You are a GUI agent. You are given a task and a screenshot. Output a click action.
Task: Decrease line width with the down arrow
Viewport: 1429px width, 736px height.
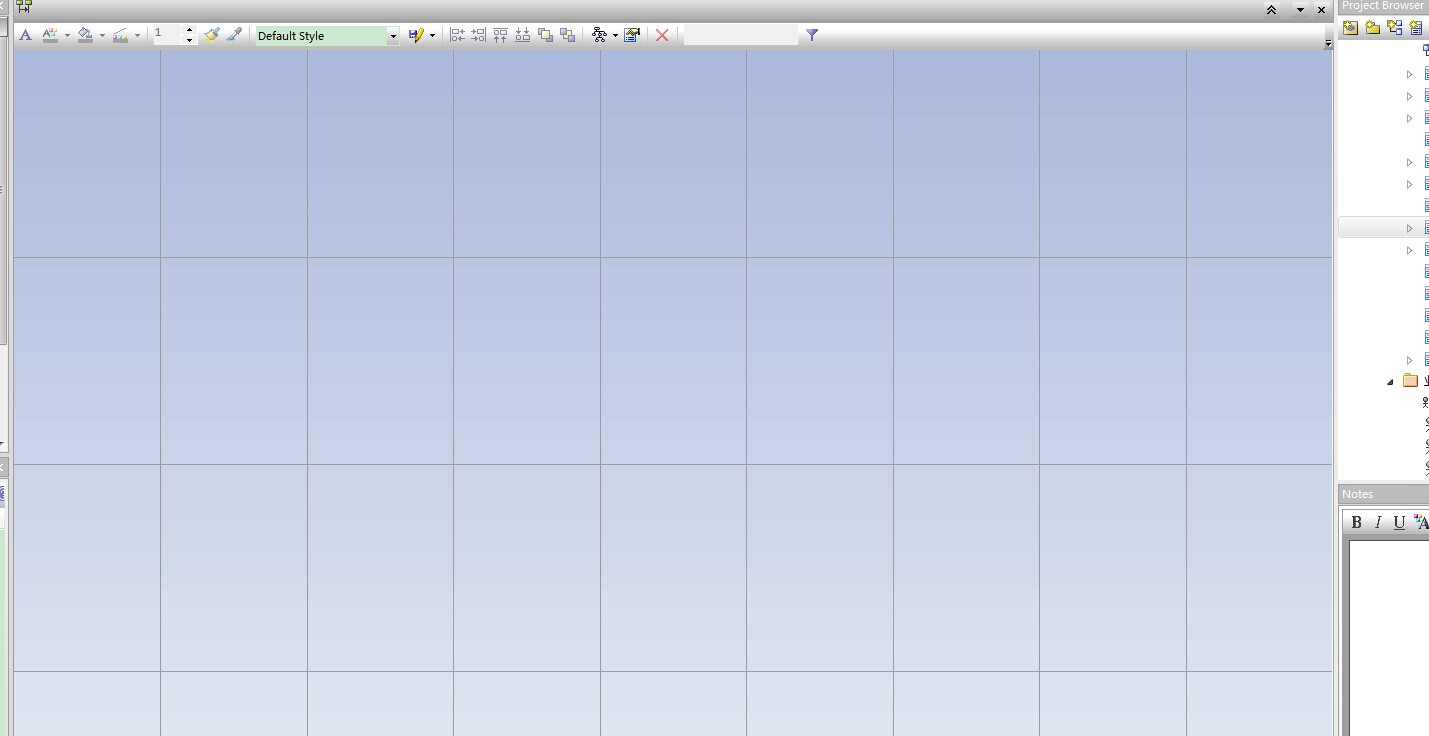pyautogui.click(x=190, y=40)
